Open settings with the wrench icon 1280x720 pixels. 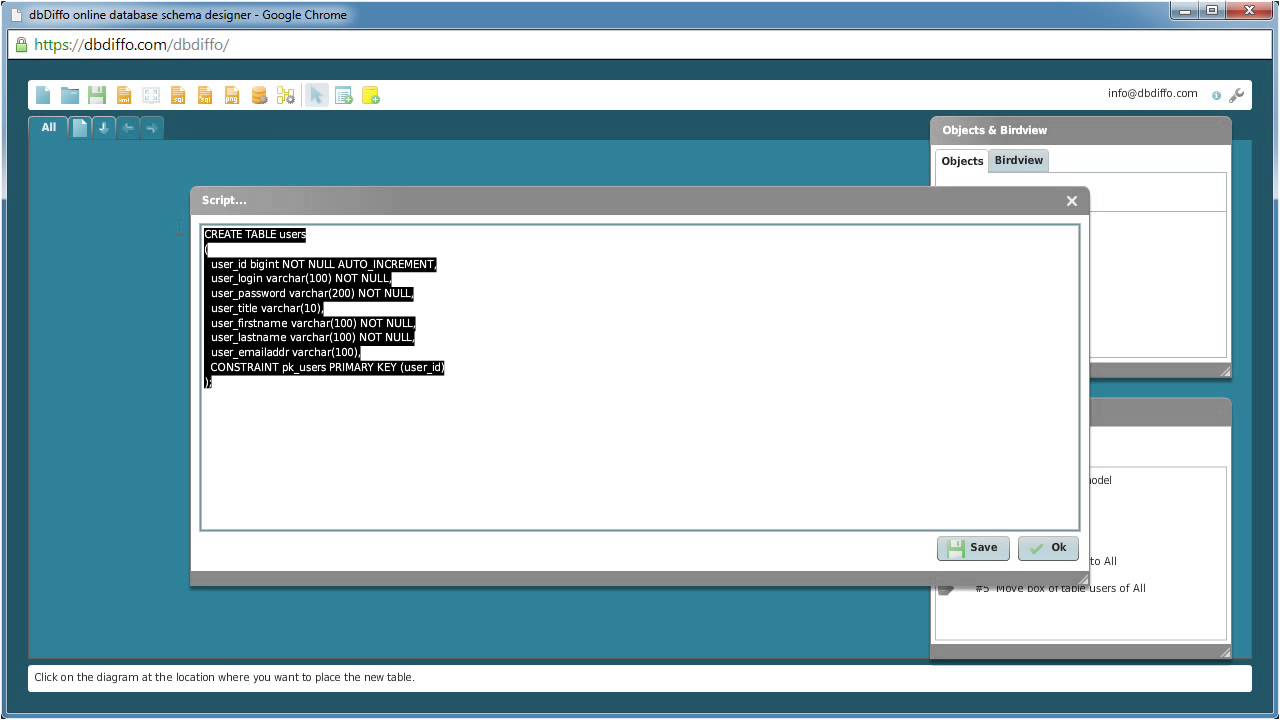(1237, 95)
